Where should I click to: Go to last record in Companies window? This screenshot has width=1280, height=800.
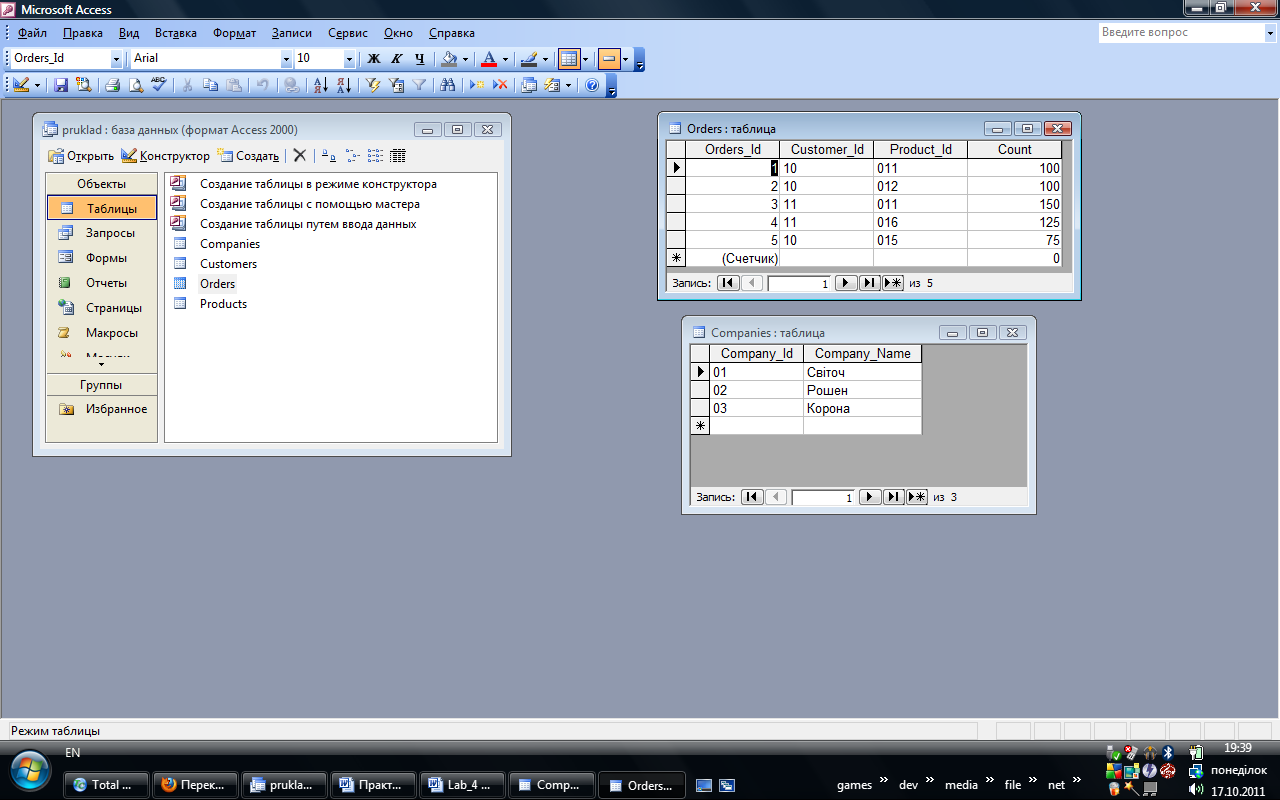(894, 497)
